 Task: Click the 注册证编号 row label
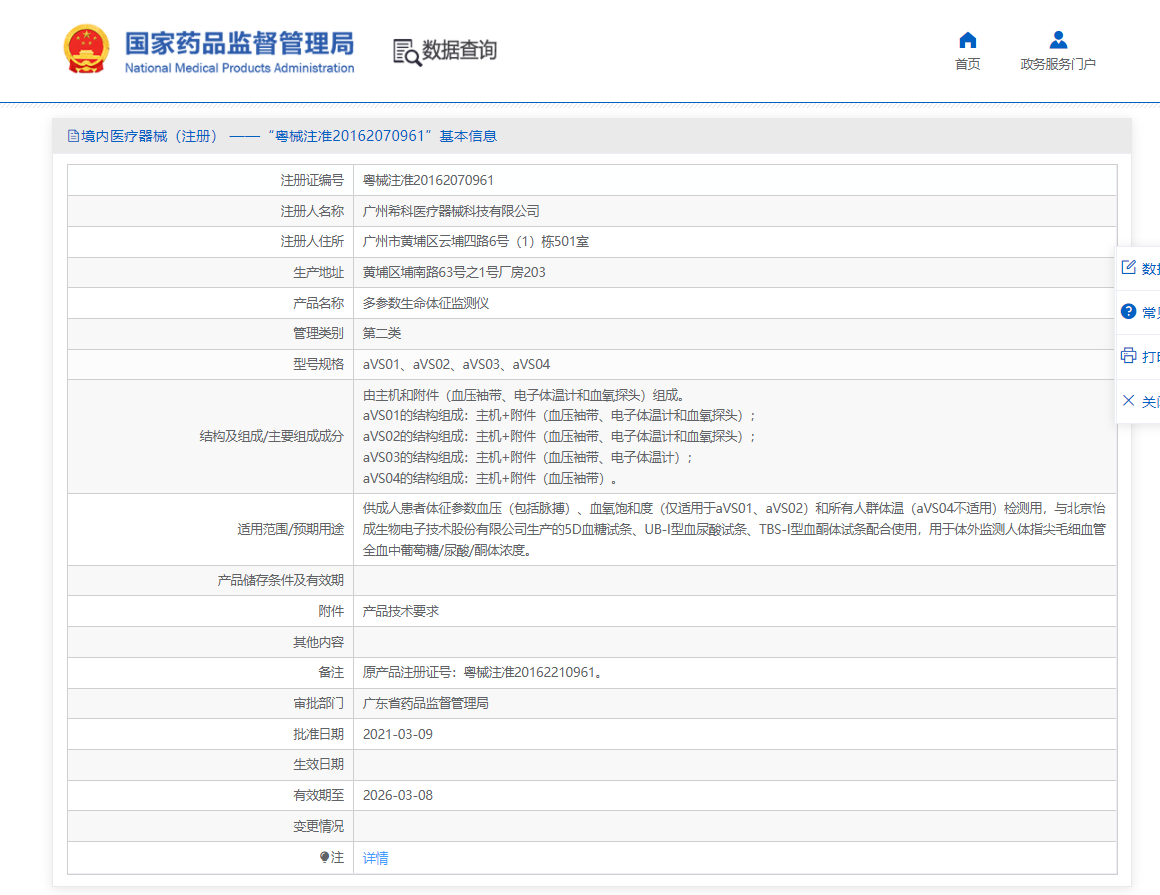(312, 180)
